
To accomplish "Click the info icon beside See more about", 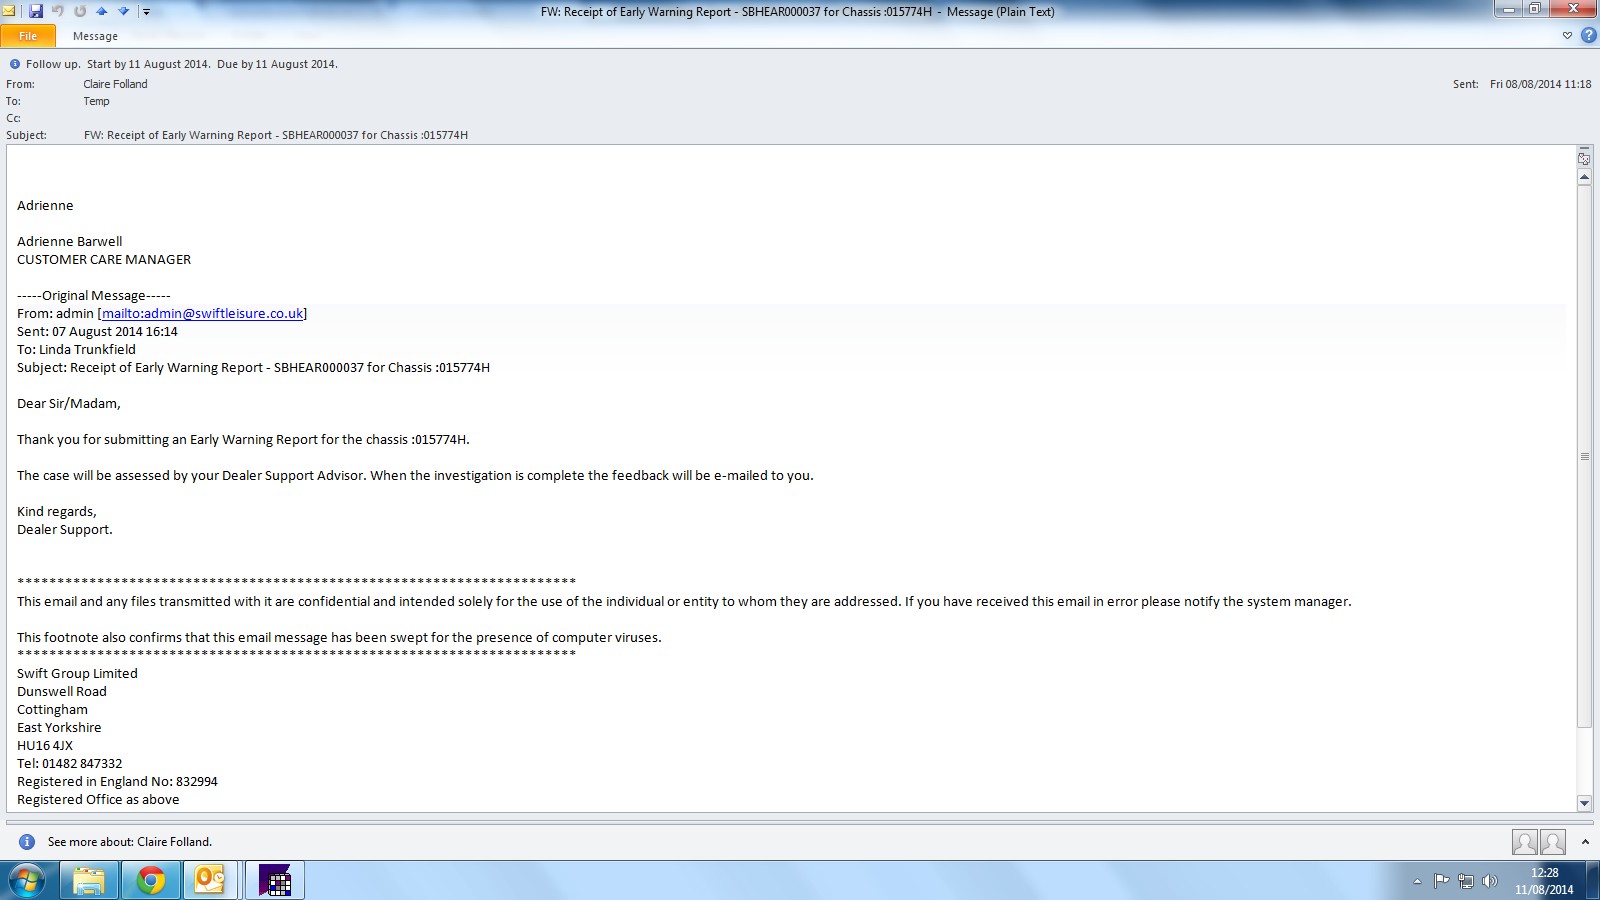I will (27, 842).
